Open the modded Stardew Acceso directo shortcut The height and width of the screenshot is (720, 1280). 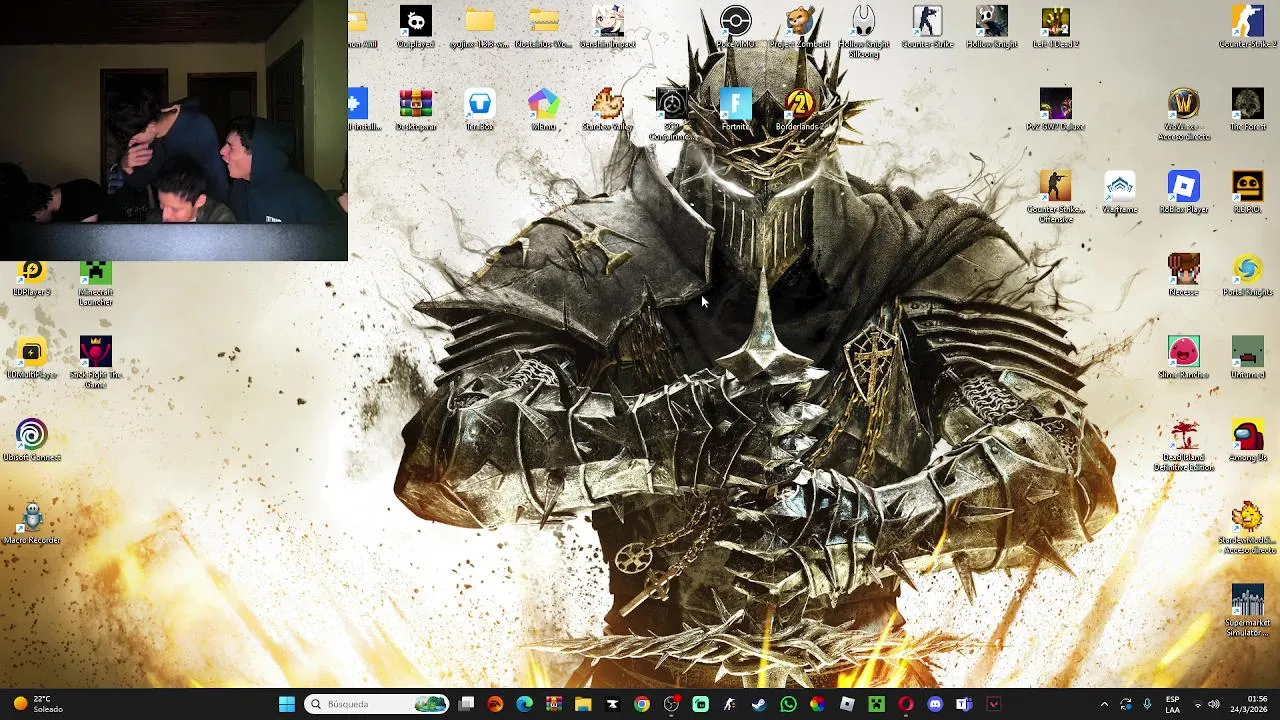pos(1247,529)
